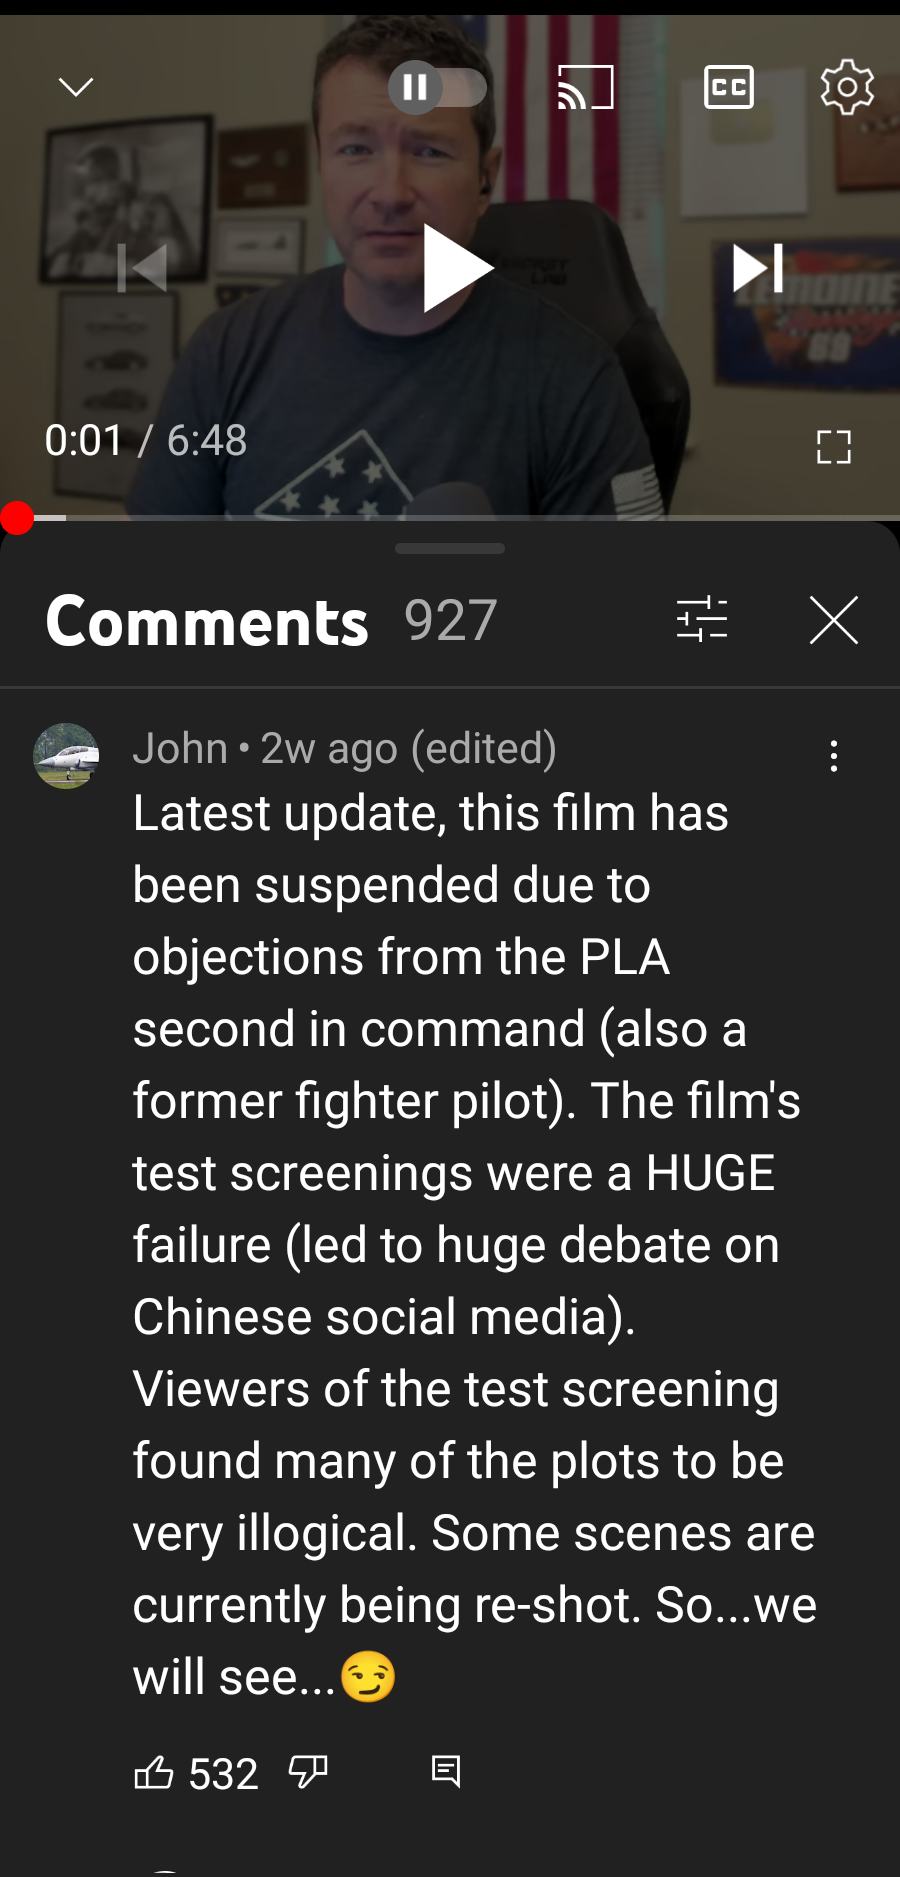Play the video
Viewport: 900px width, 1877px height.
455,268
